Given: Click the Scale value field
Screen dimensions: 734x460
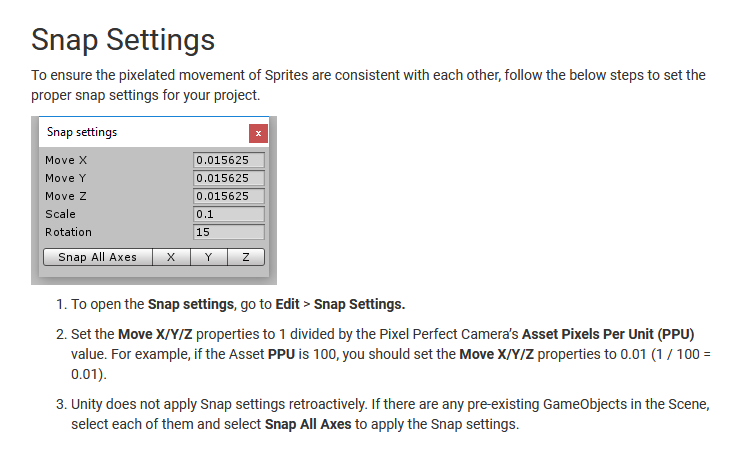Looking at the screenshot, I should (228, 214).
